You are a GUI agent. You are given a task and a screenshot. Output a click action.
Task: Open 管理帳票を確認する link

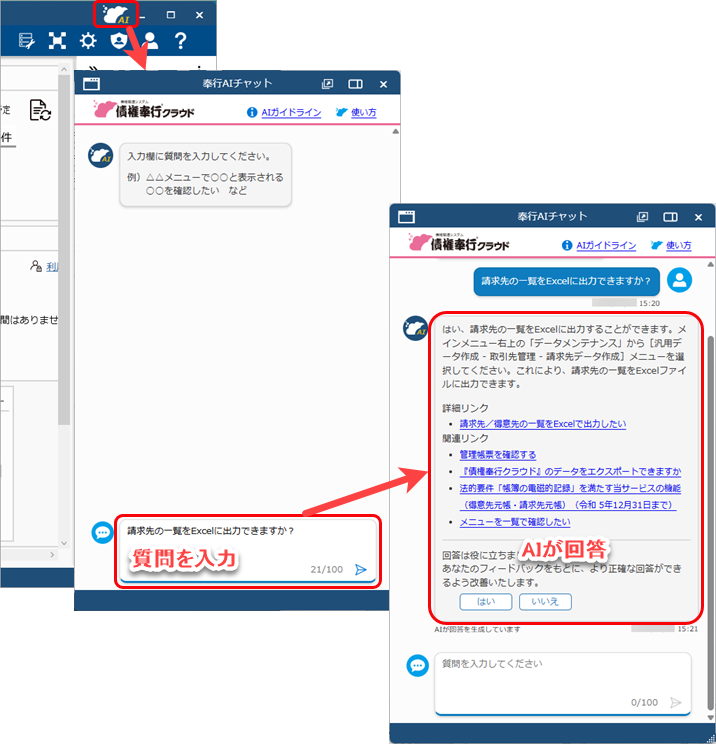[498, 455]
